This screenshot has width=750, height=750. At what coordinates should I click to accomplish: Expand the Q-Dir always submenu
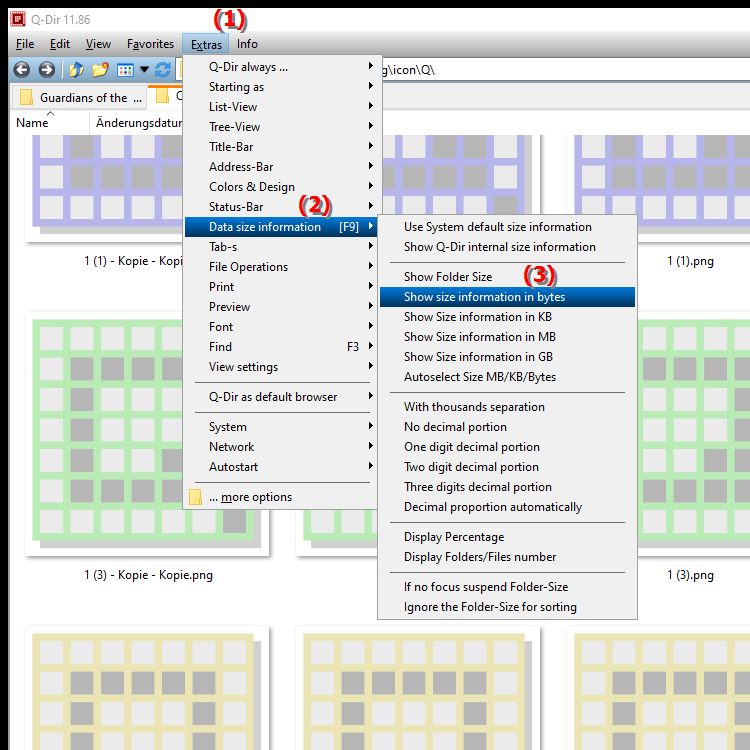click(x=282, y=67)
